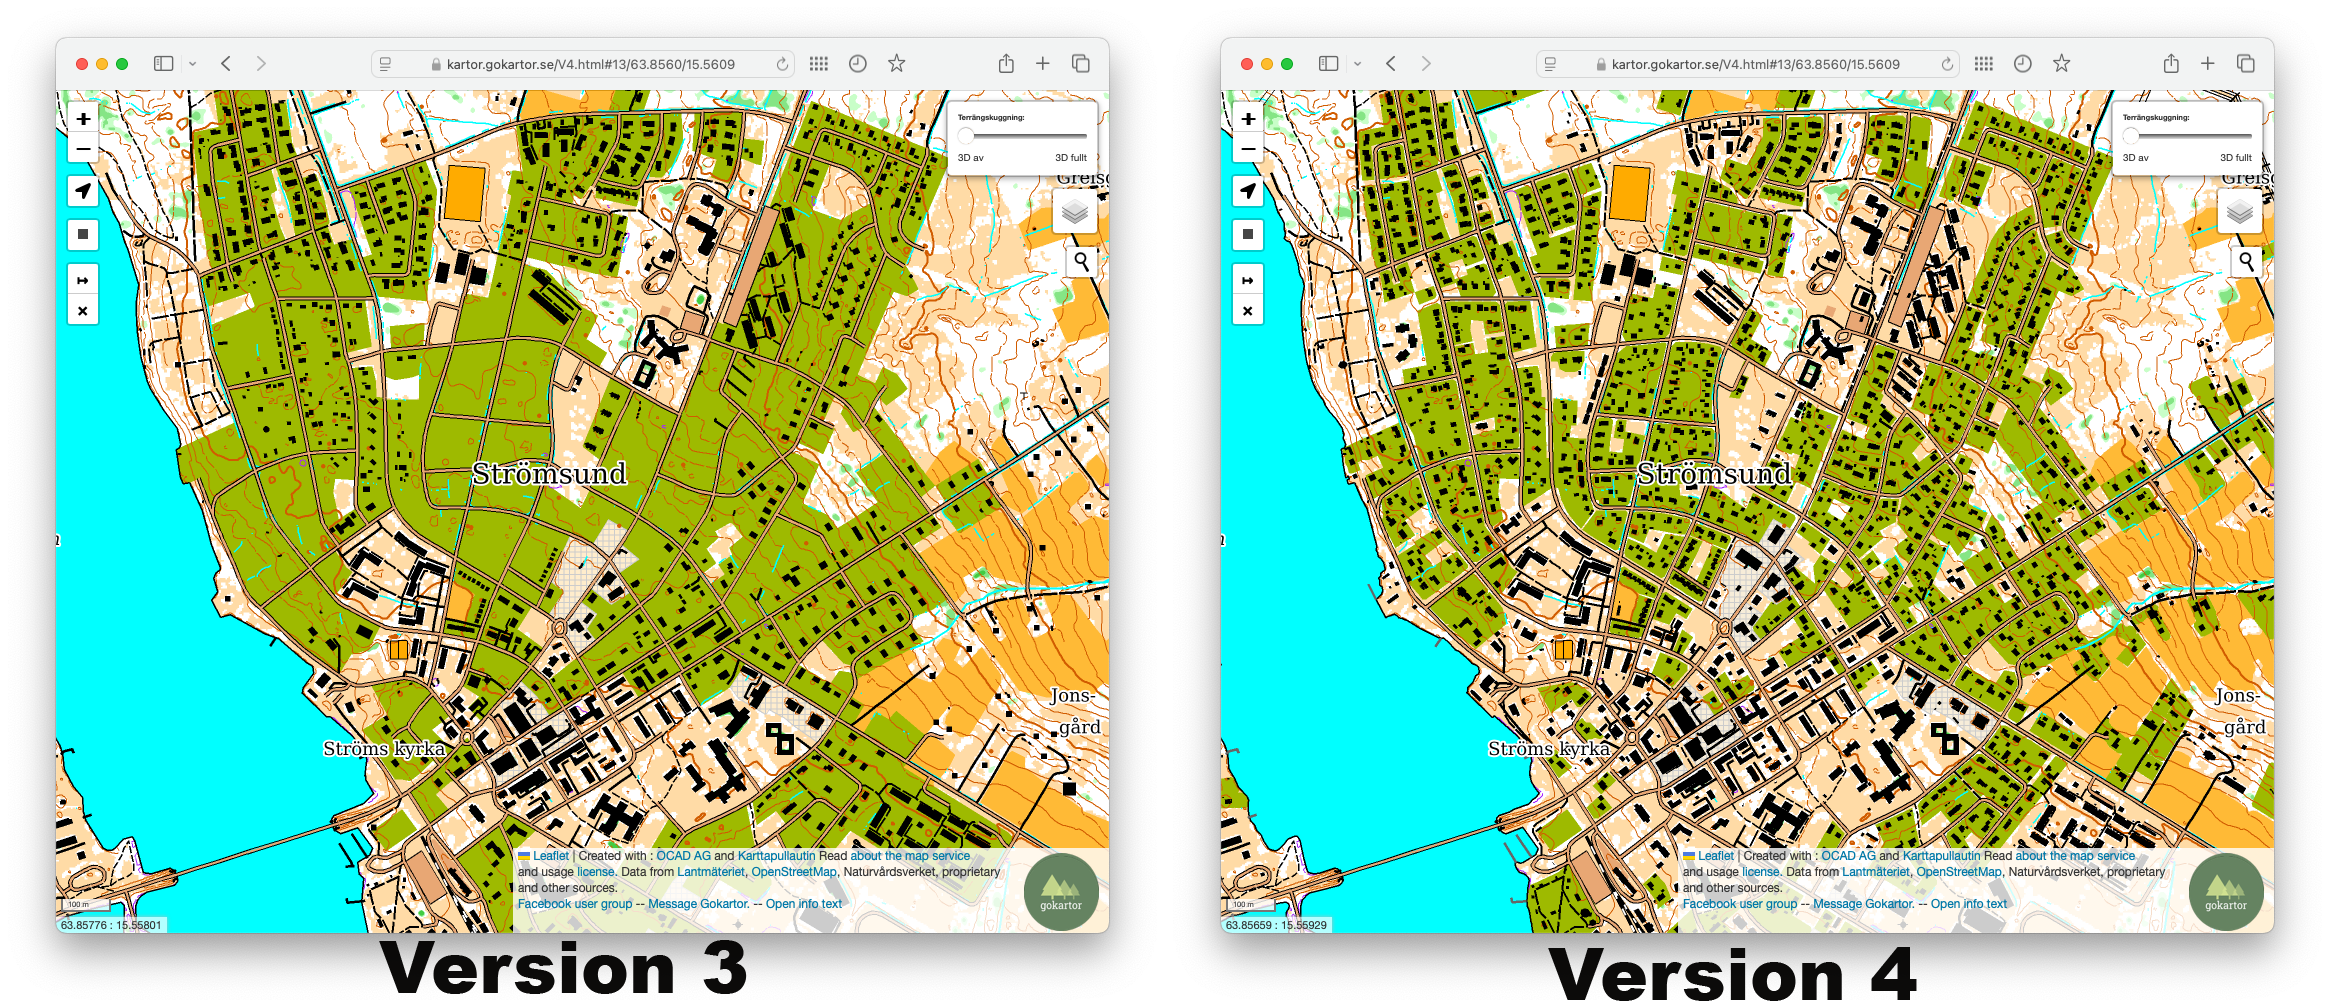The height and width of the screenshot is (1007, 2330).
Task: Open the Karttapullautin link in Version 3
Action: tap(776, 856)
